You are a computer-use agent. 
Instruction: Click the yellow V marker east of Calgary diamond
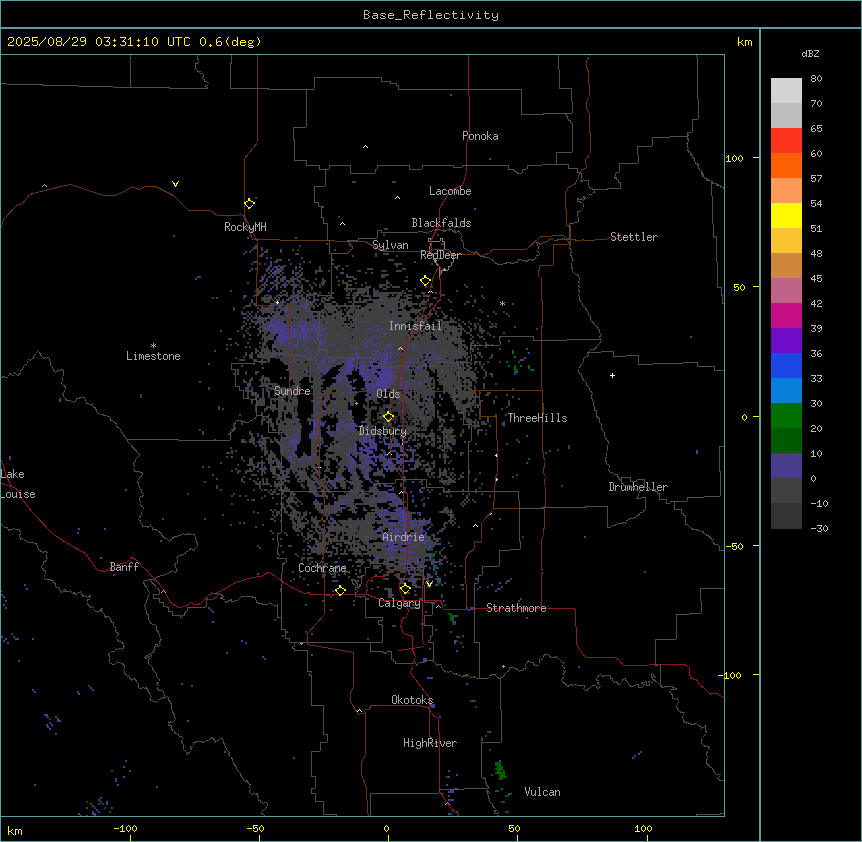click(x=429, y=584)
